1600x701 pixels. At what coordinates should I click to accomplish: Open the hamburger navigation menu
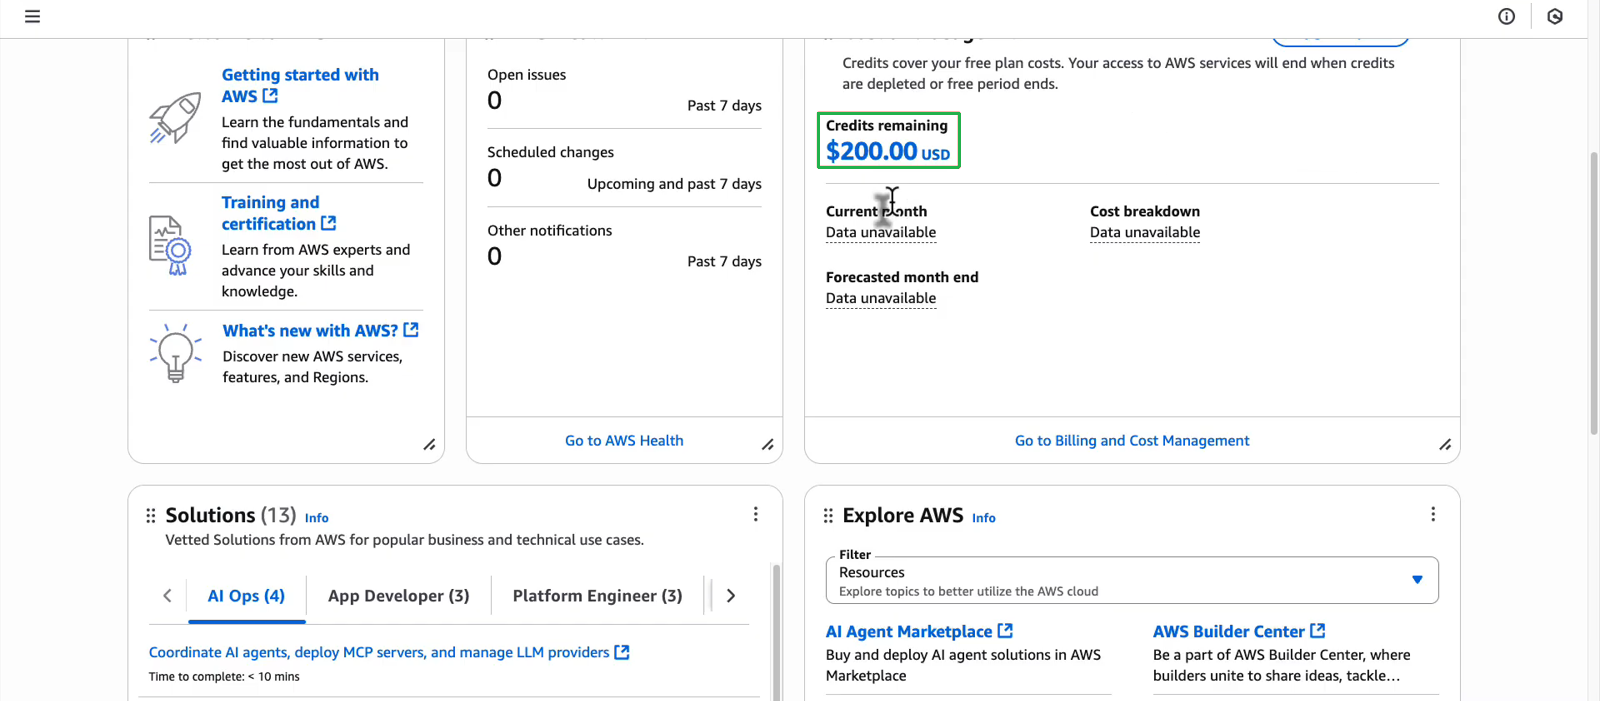(32, 16)
